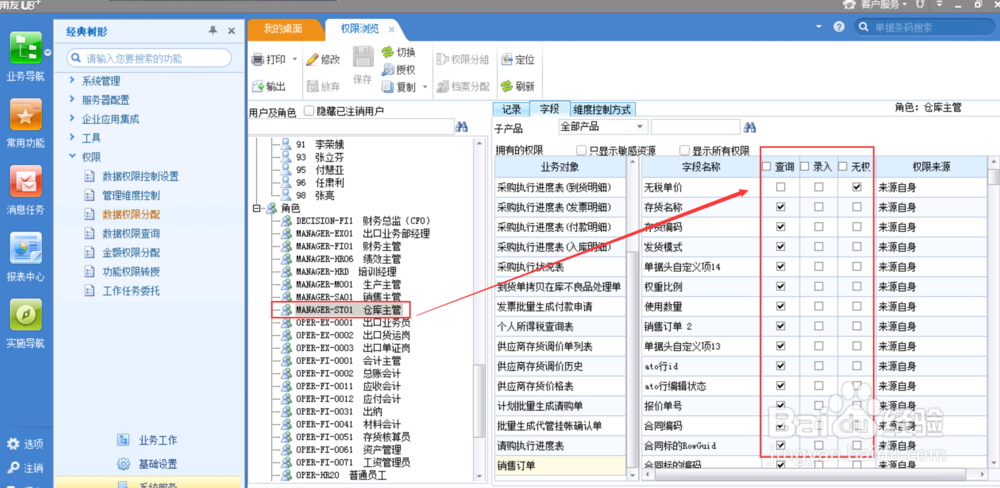1000x488 pixels.
Task: Click the function search box in 经典树形
Action: click(x=149, y=58)
